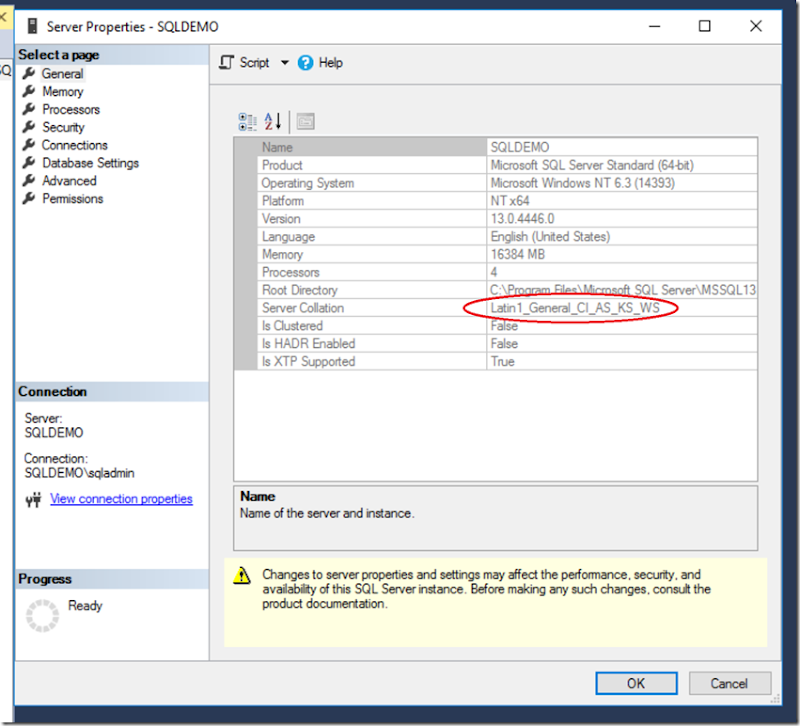Go to the Connections page
The height and width of the screenshot is (726, 800).
(74, 145)
